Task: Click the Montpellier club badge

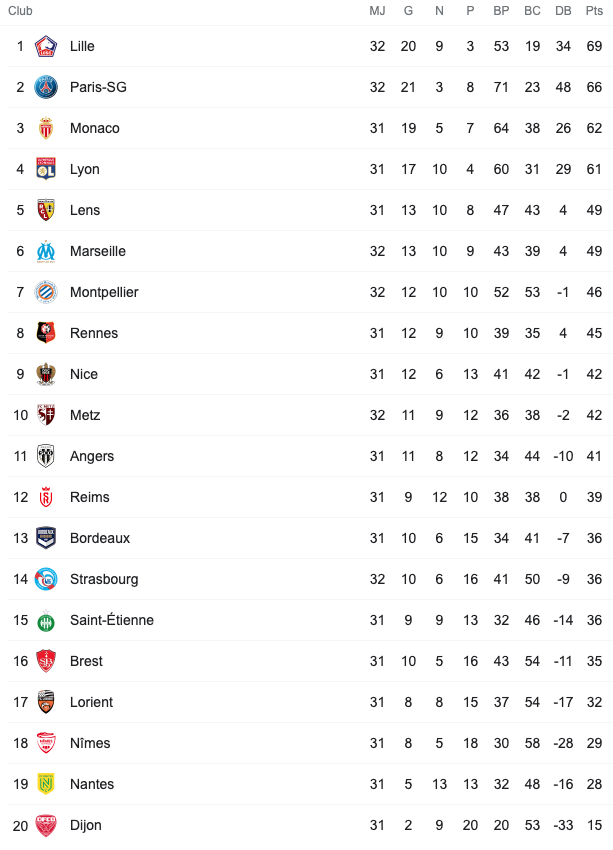Action: click(x=46, y=292)
